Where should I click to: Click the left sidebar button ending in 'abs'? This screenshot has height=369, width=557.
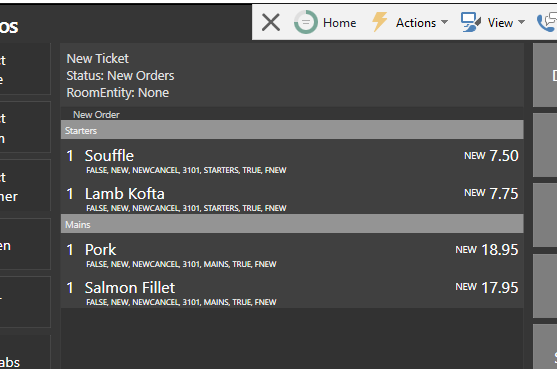25,352
